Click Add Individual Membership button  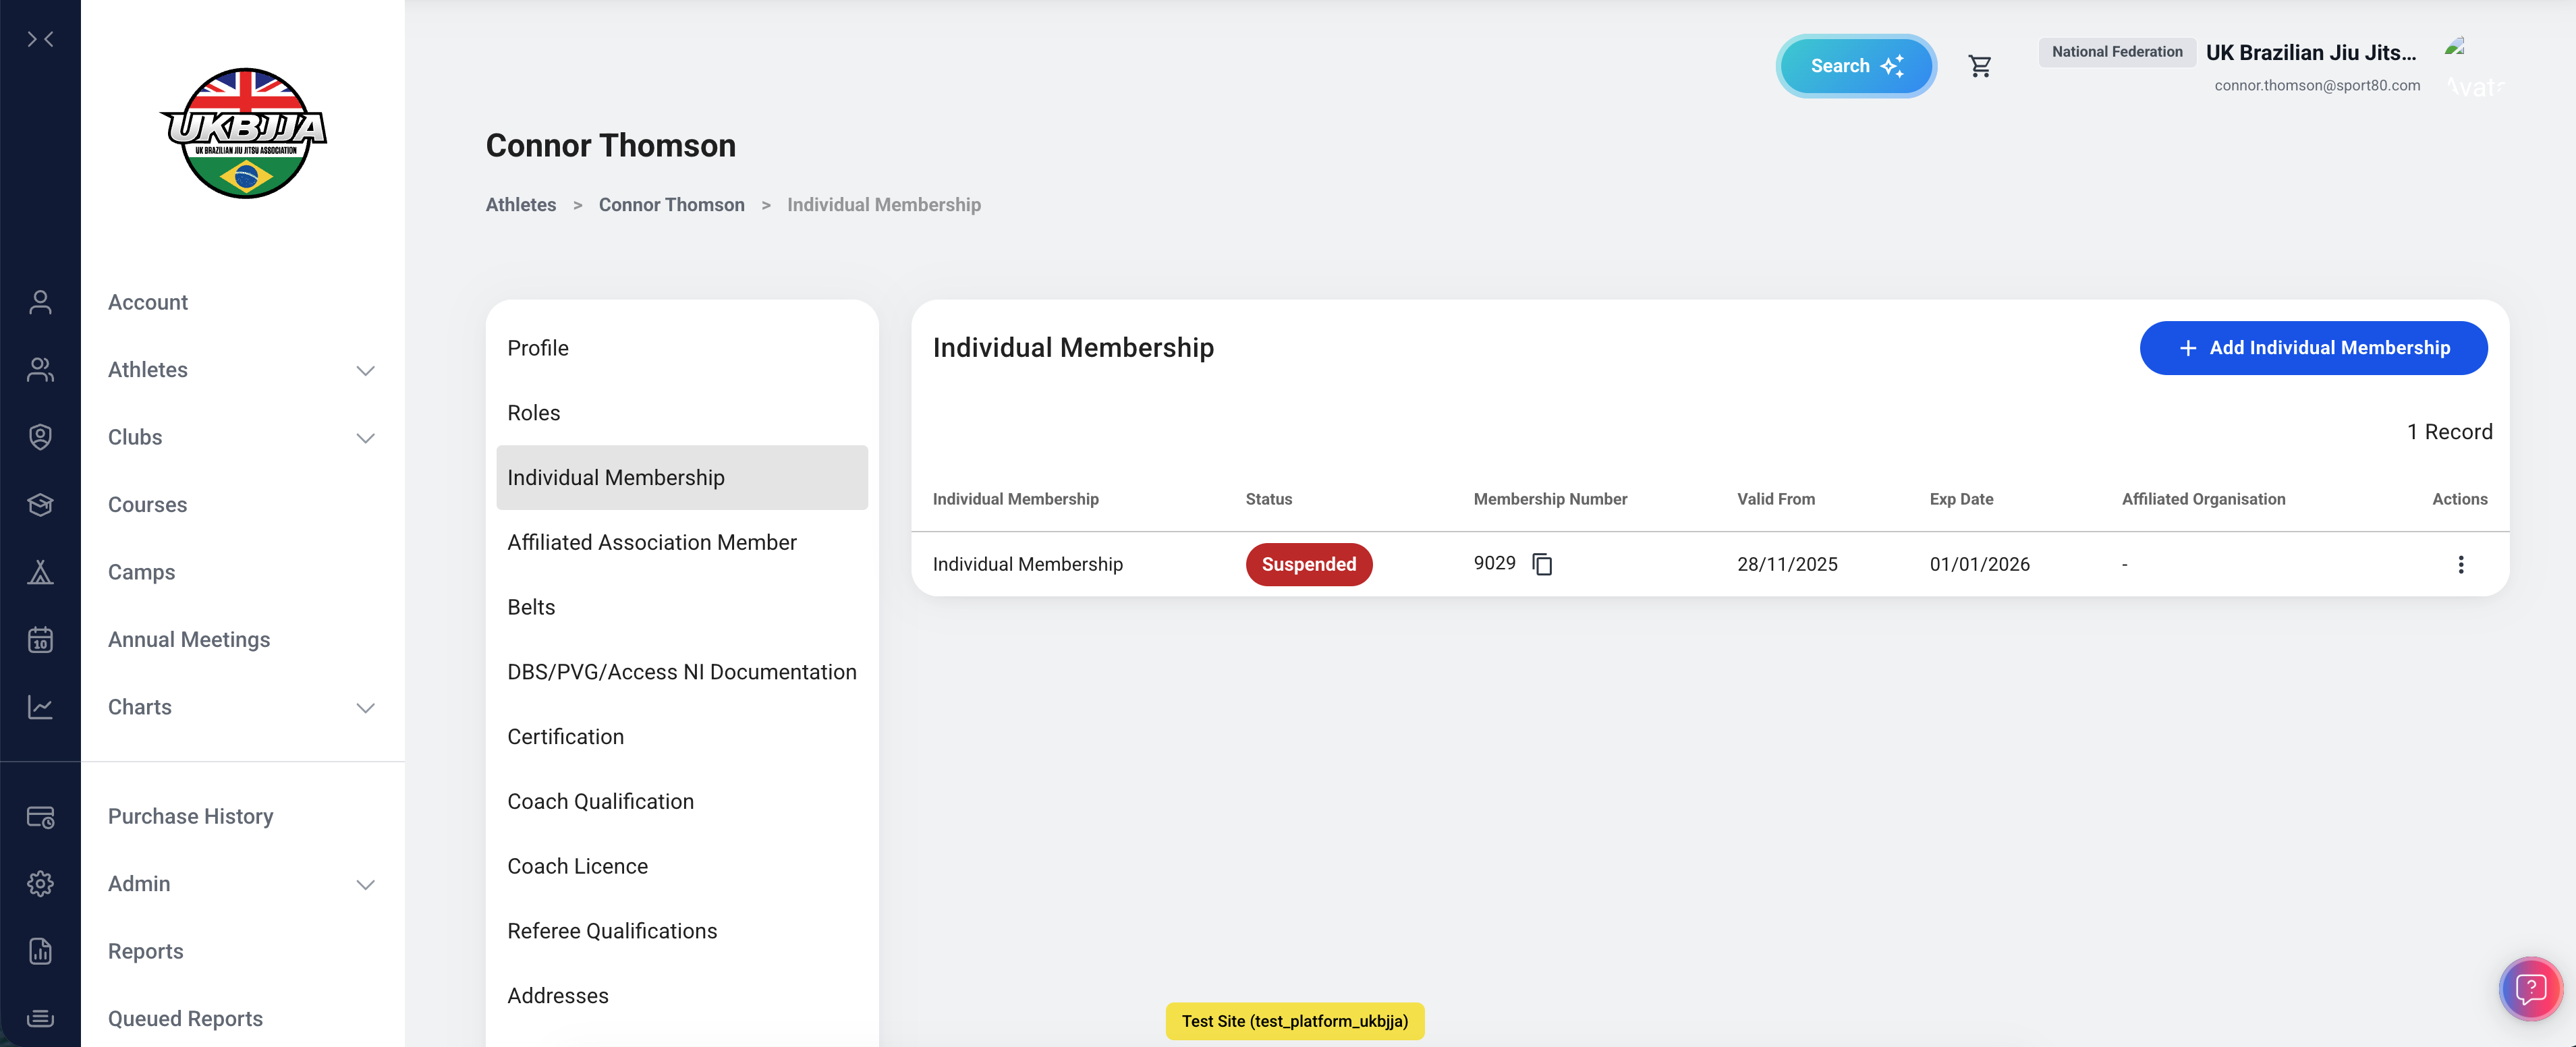click(2313, 348)
